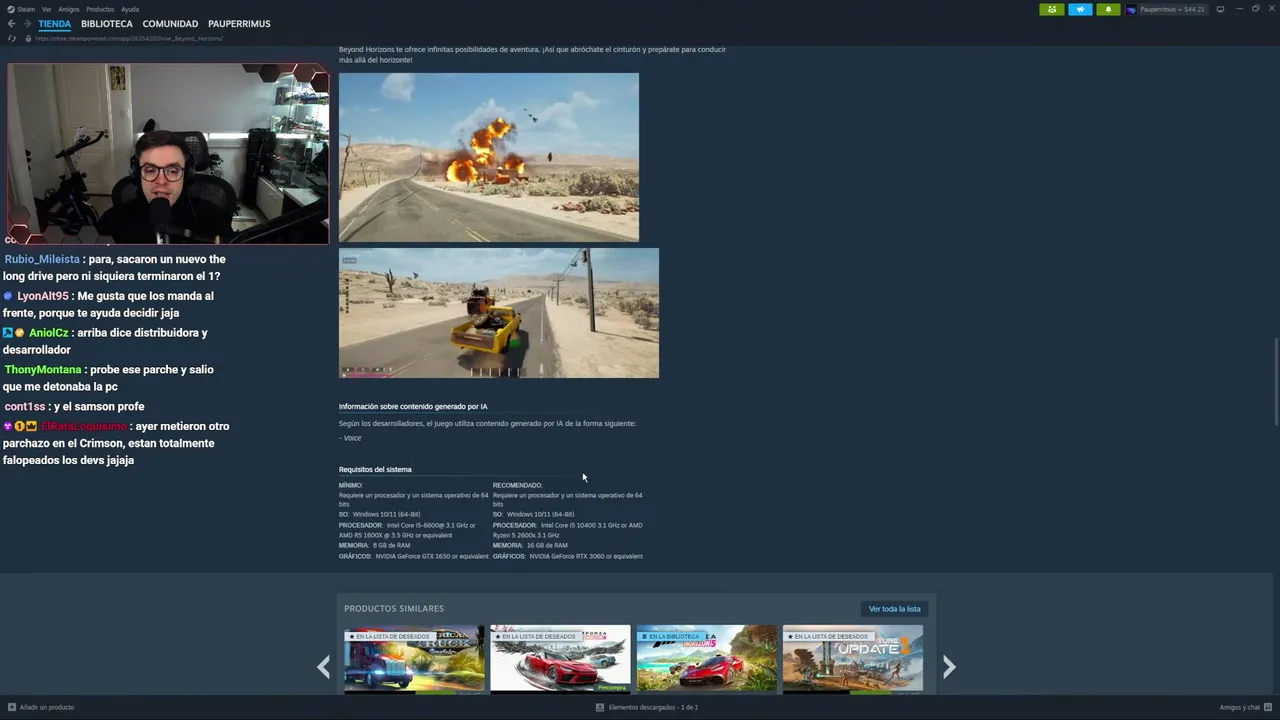Click the padlock icon beside the URL
Screen dimensions: 1280x720
[28, 38]
